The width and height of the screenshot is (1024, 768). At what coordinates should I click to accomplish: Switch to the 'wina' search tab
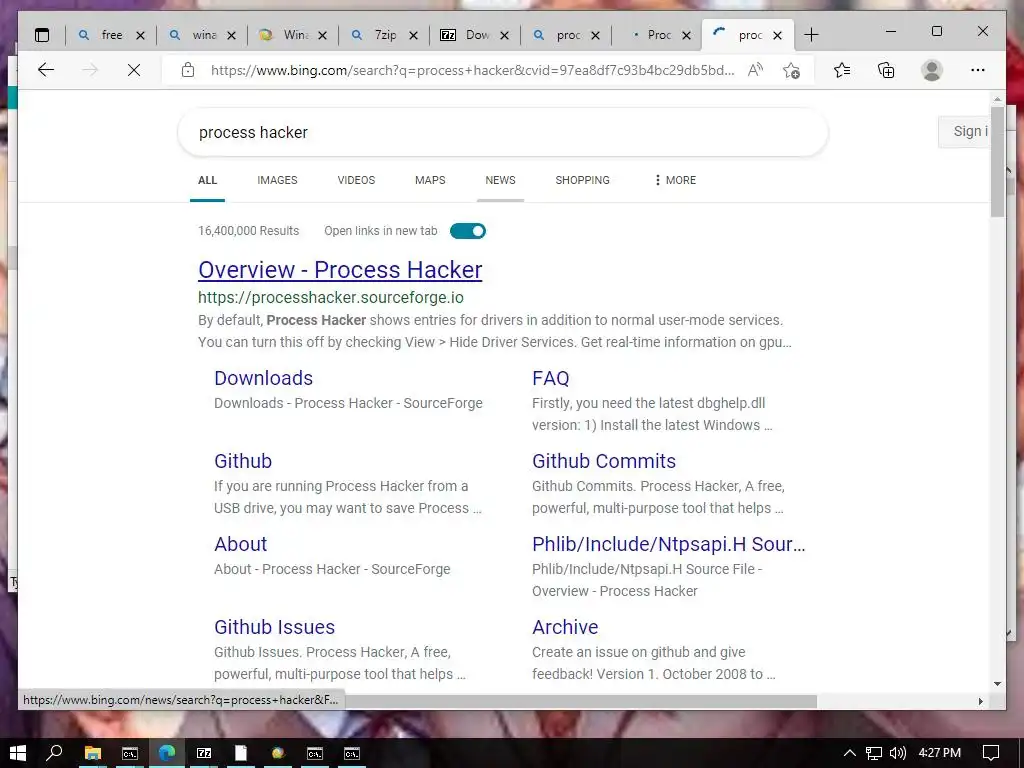194,35
